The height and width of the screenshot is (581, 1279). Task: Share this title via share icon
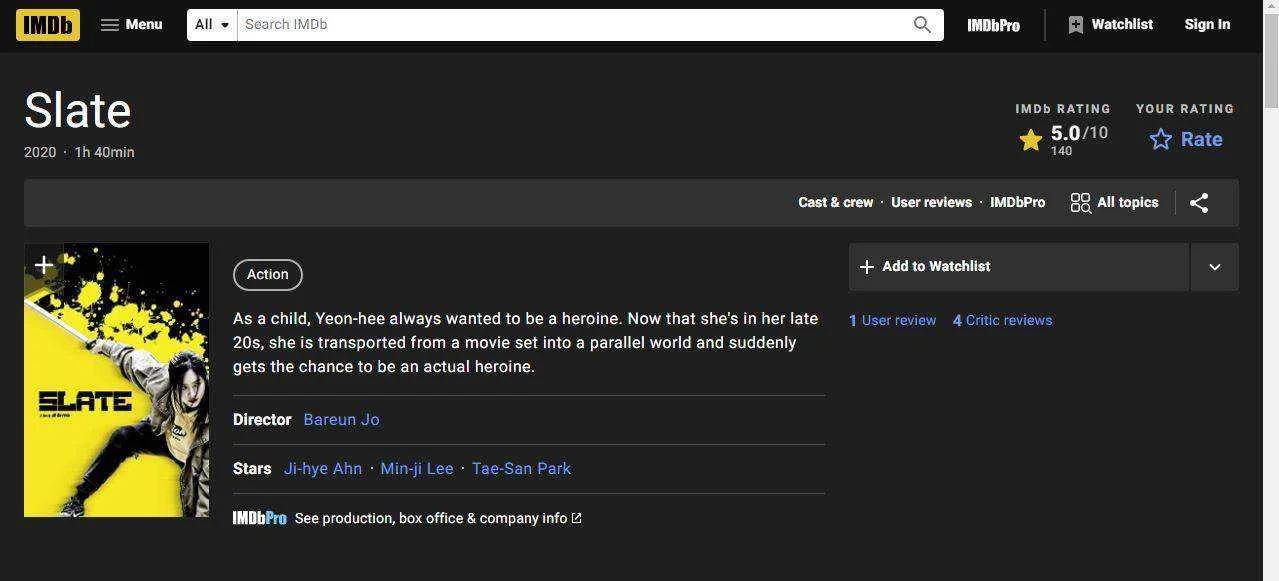point(1199,203)
